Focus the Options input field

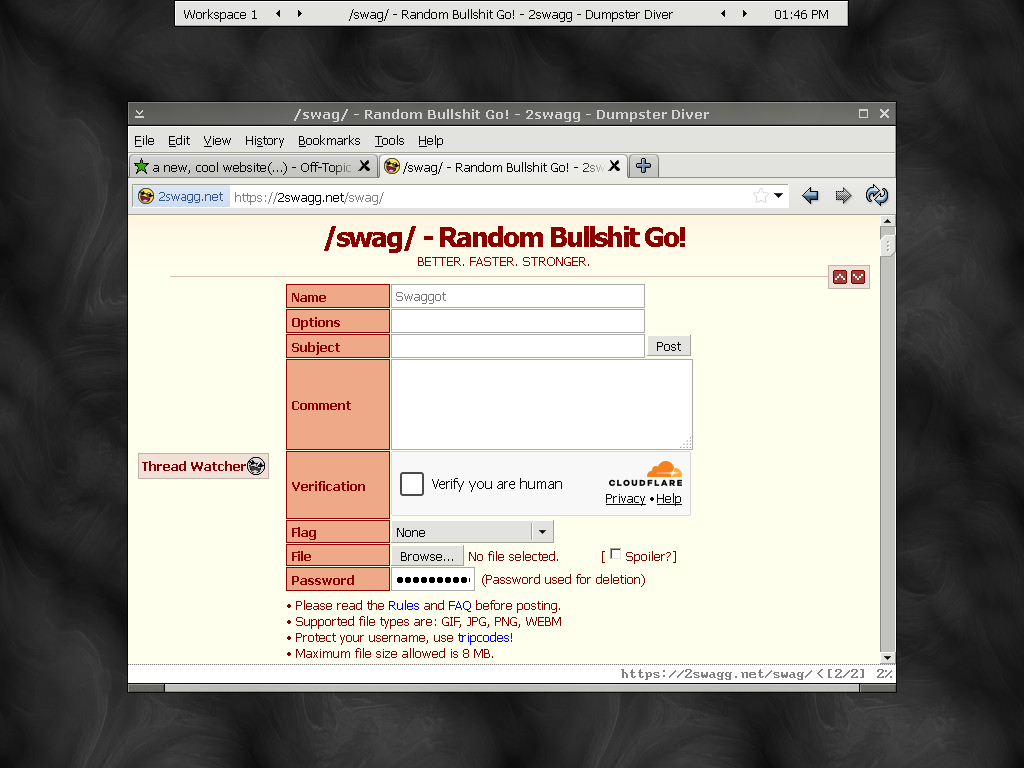click(518, 321)
